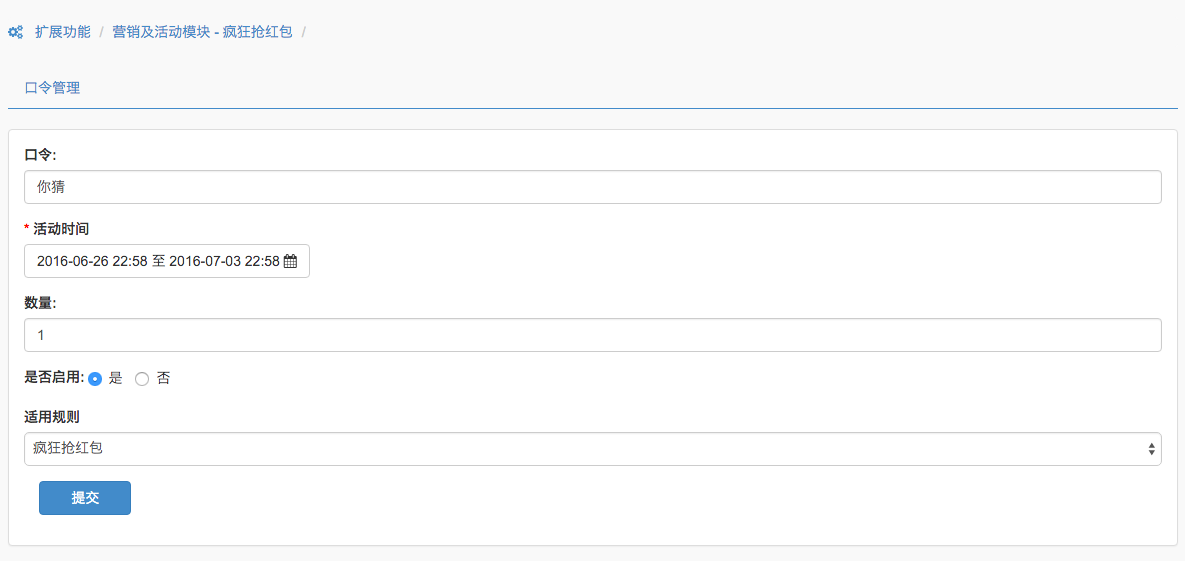Go to 扩展功能 breadcrumb link
The image size is (1185, 561).
(x=63, y=33)
